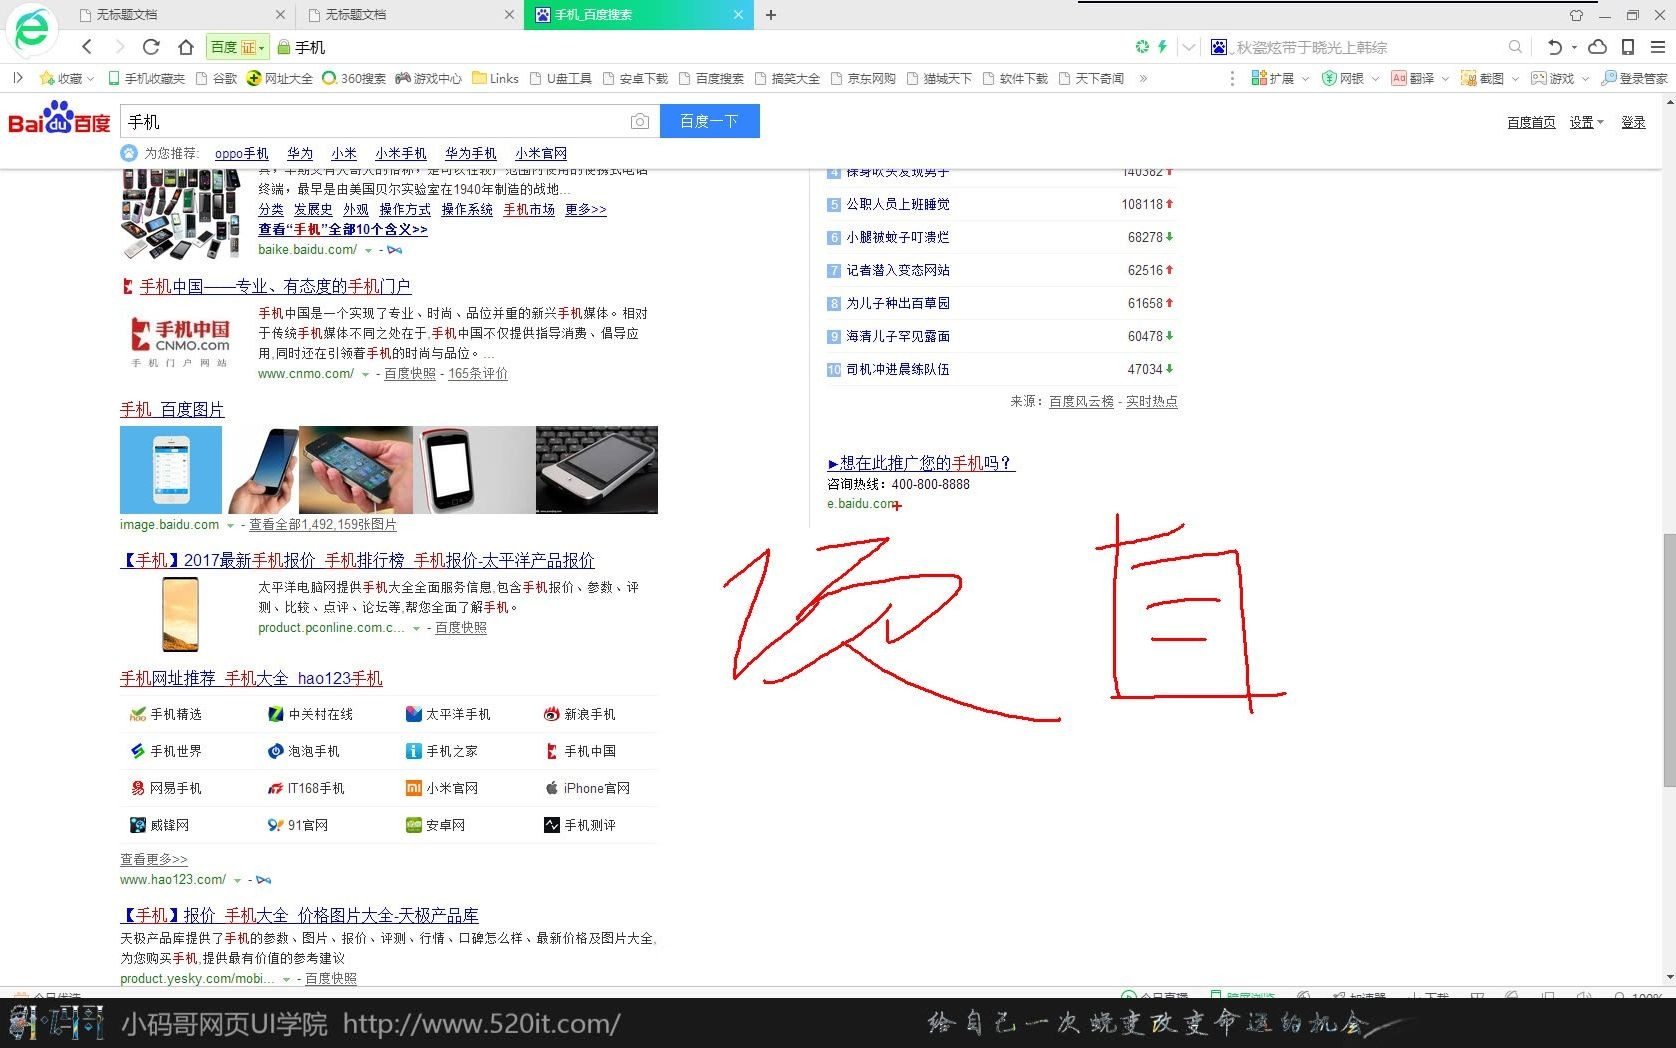Open the mobile phone icon in toolbar
Viewport: 1676px width, 1048px height.
(x=1628, y=47)
